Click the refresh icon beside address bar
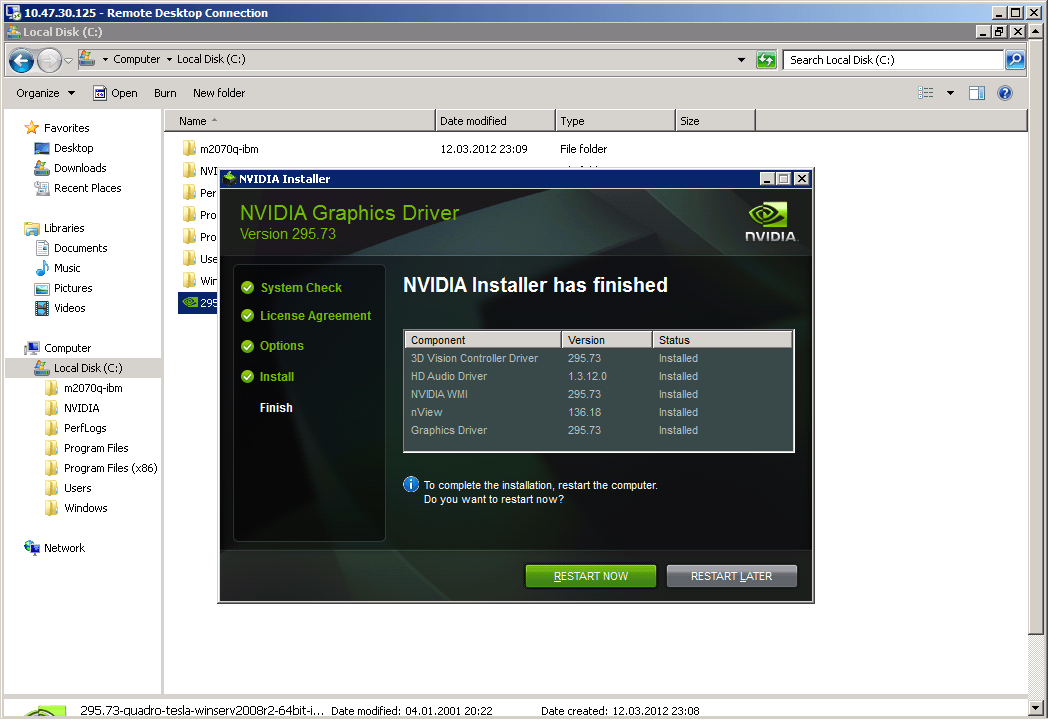 click(766, 60)
